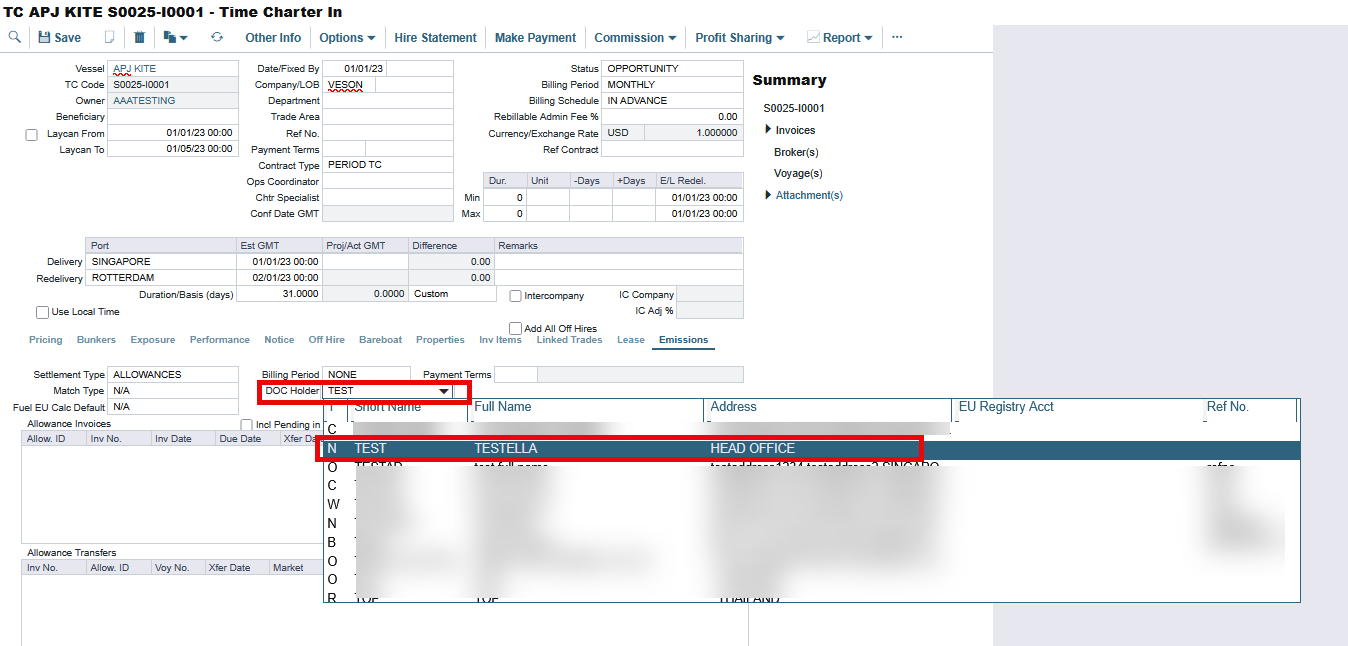Open the Report chart icon menu
The height and width of the screenshot is (646, 1348).
pyautogui.click(x=839, y=37)
